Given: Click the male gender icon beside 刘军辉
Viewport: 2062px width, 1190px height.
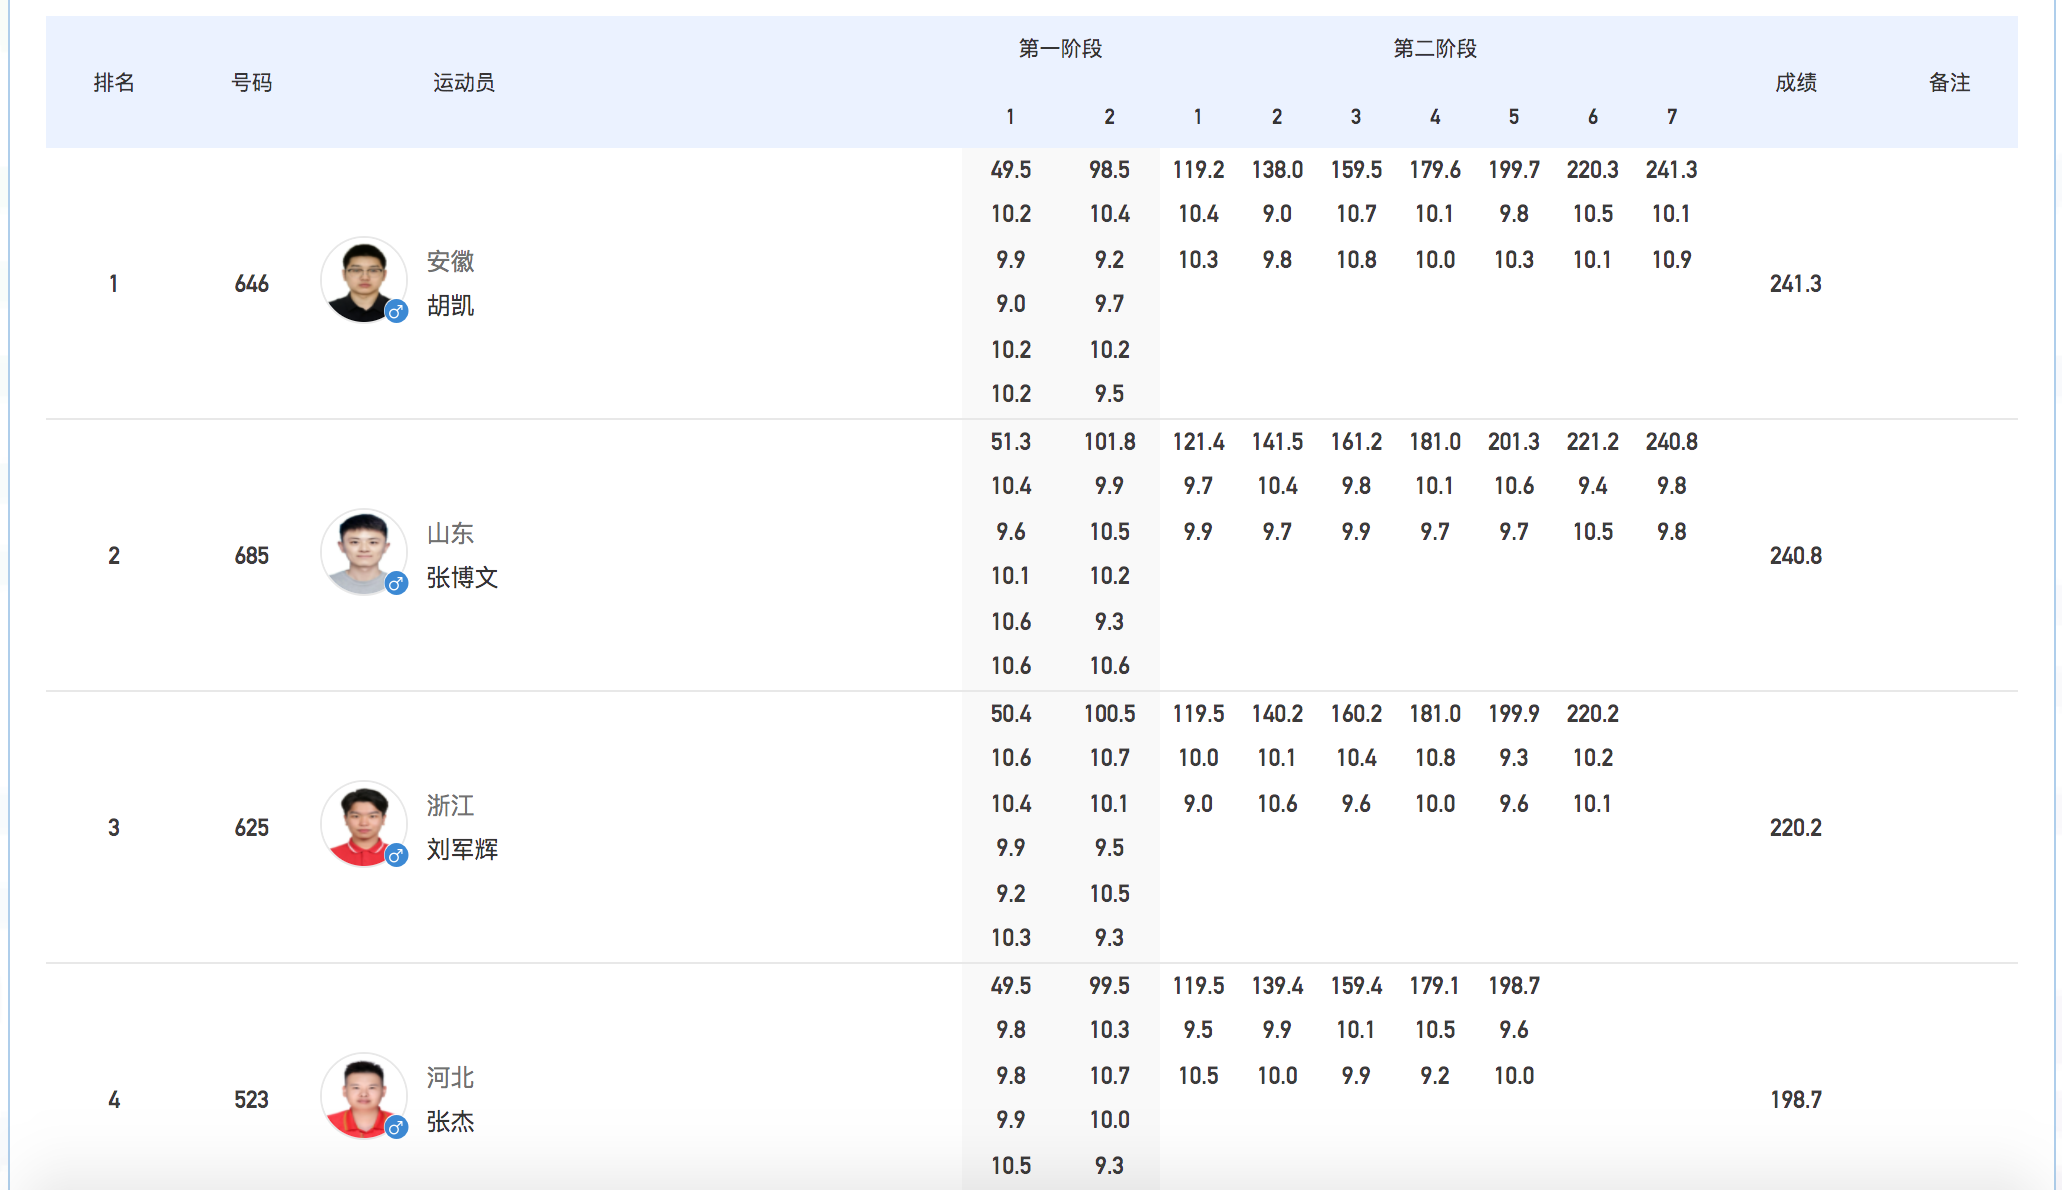Looking at the screenshot, I should point(397,855).
